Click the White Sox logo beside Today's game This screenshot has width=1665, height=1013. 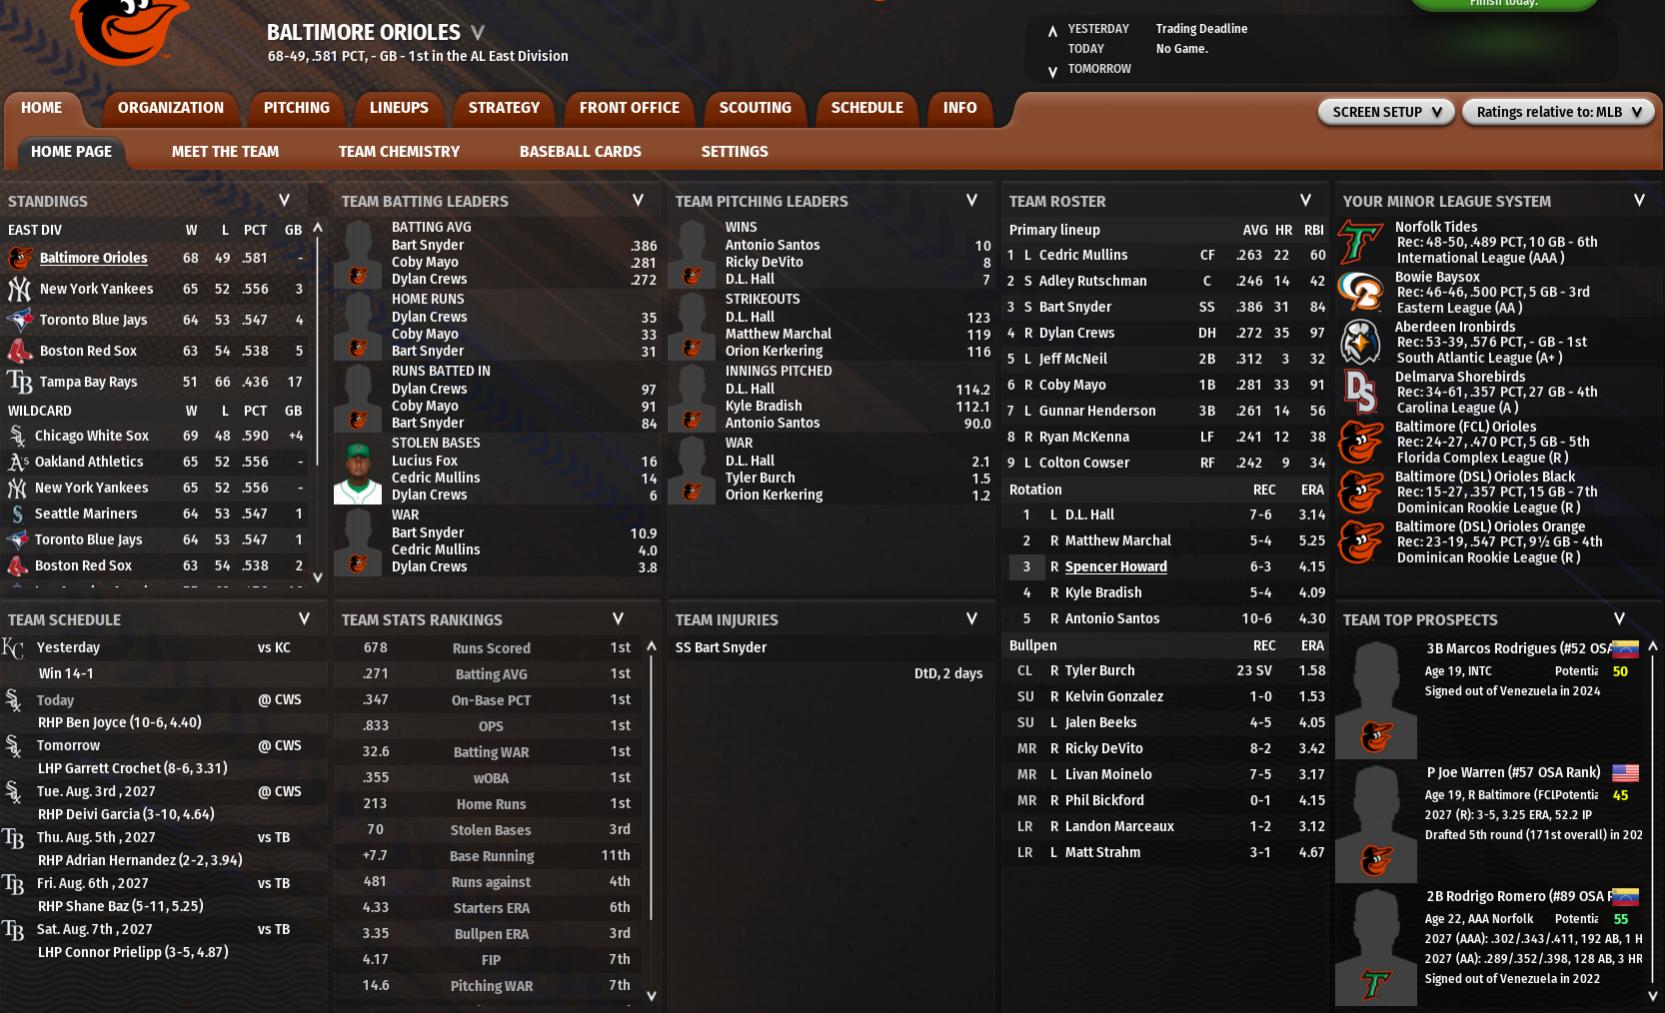(13, 700)
